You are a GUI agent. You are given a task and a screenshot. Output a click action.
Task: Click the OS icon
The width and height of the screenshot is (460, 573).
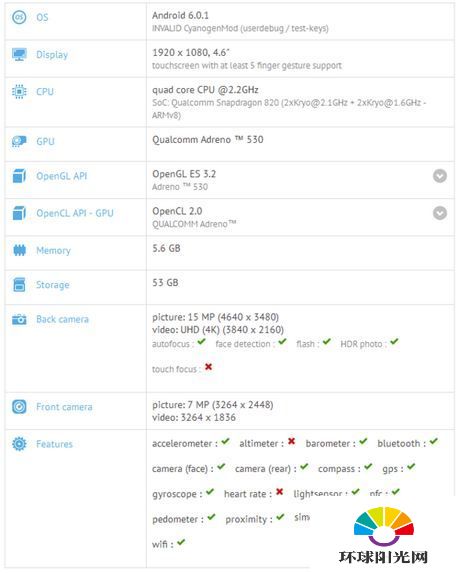coord(19,17)
